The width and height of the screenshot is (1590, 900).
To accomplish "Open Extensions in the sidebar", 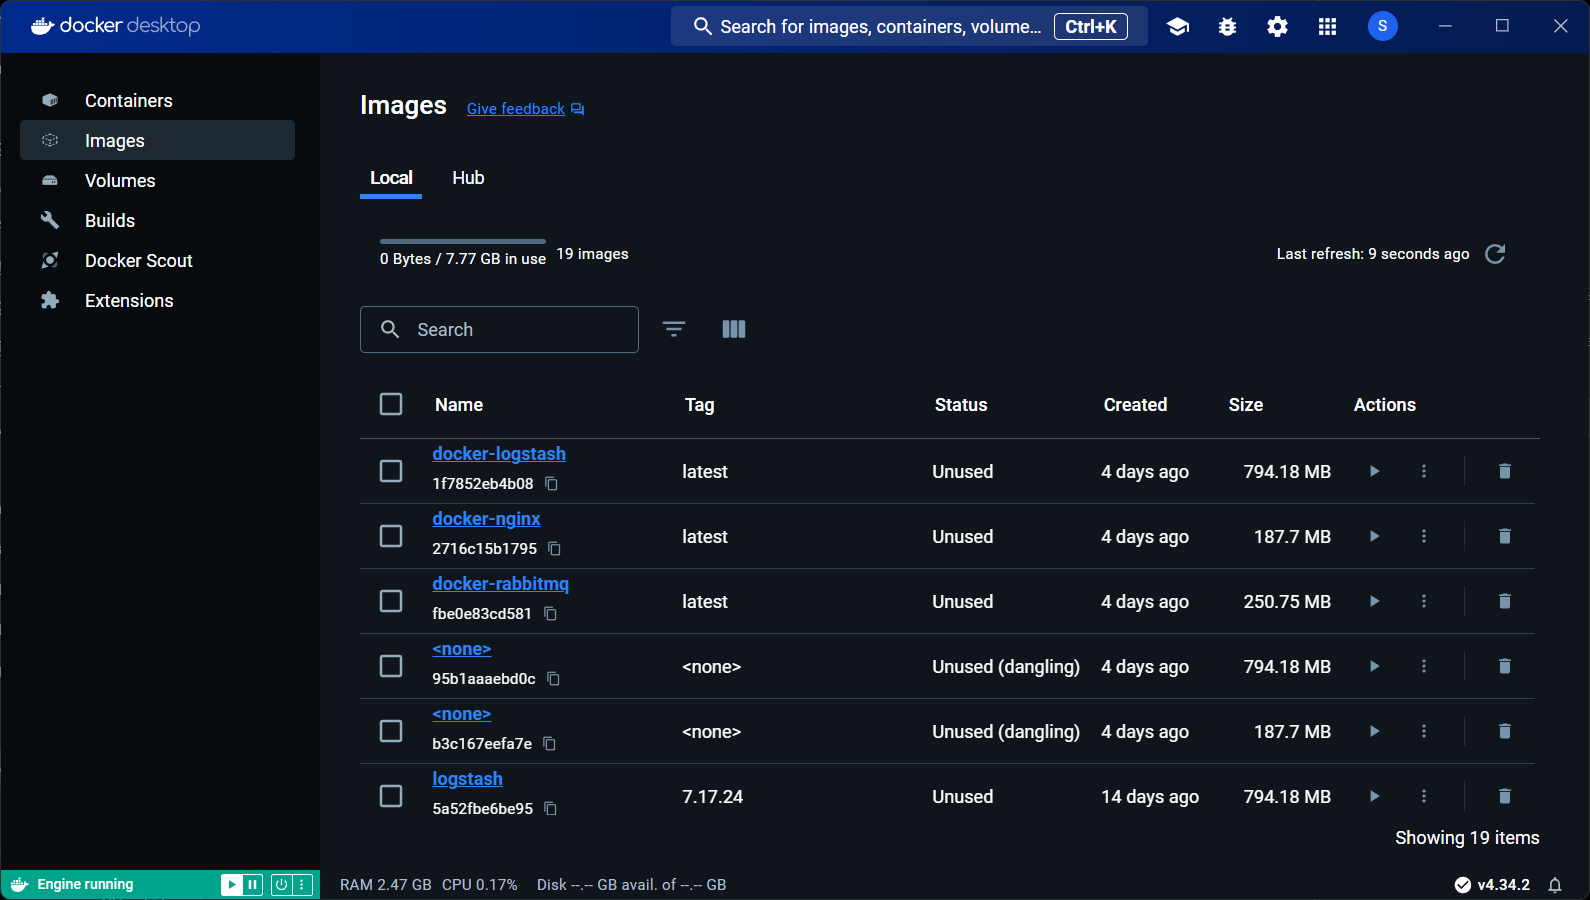I will coord(157,300).
